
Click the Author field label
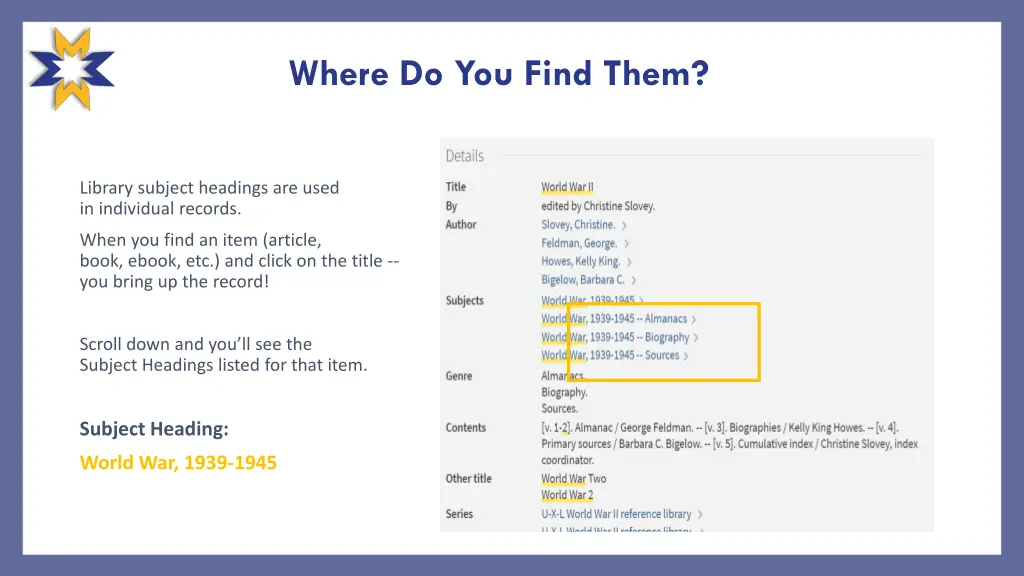(x=461, y=225)
